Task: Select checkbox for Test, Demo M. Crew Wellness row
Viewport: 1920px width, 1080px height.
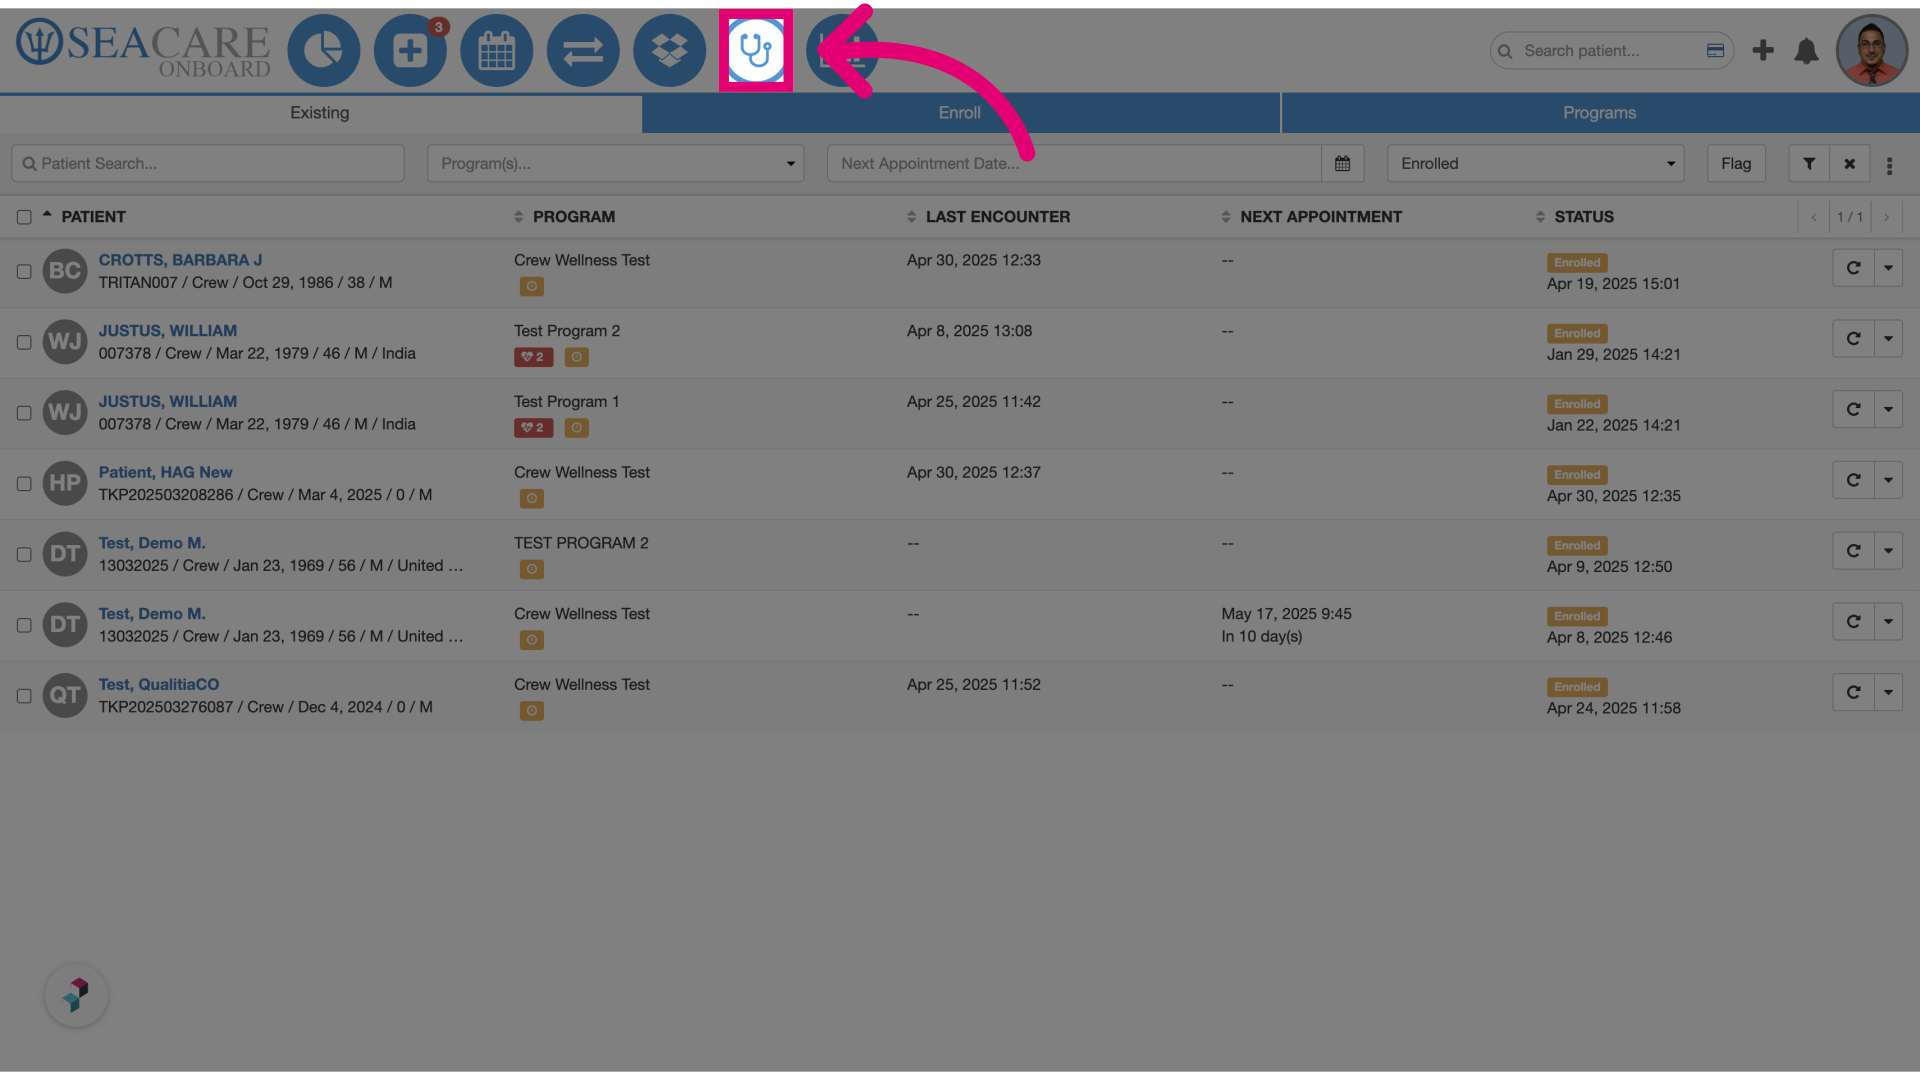Action: (24, 625)
